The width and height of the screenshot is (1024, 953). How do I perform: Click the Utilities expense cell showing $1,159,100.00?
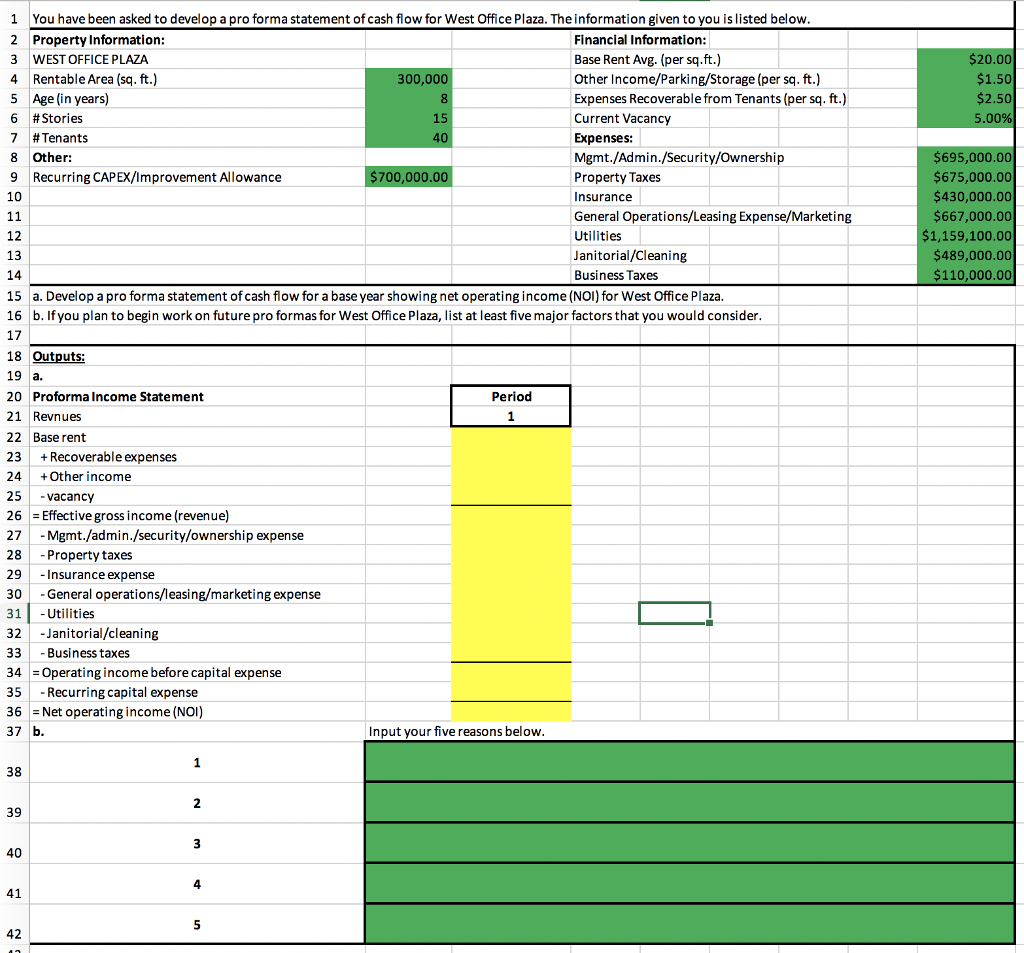pyautogui.click(x=965, y=236)
